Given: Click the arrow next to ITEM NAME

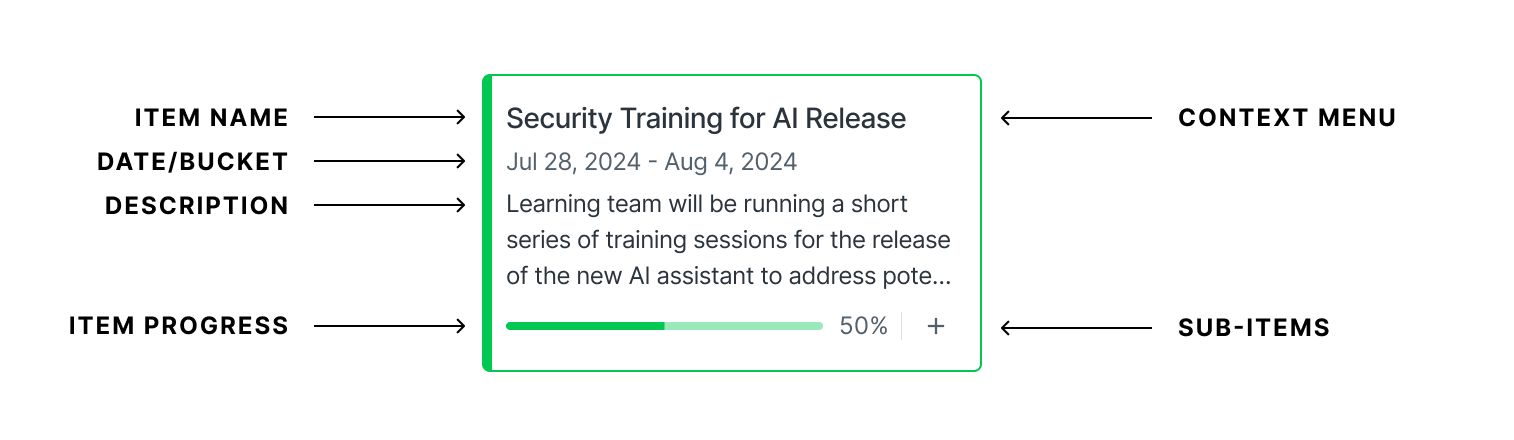Looking at the screenshot, I should point(390,118).
